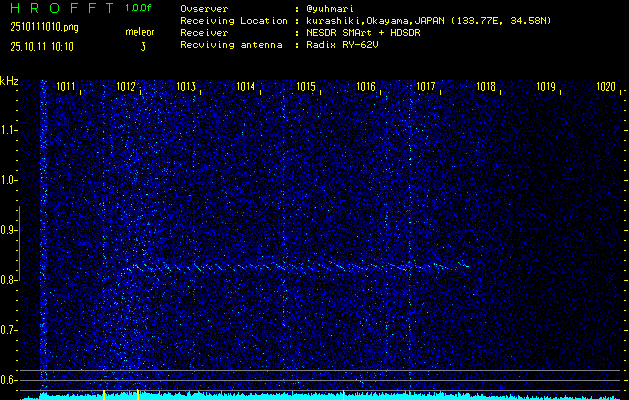This screenshot has width=629, height=400.
Task: Click the meteor count value 3
Action: tap(143, 47)
